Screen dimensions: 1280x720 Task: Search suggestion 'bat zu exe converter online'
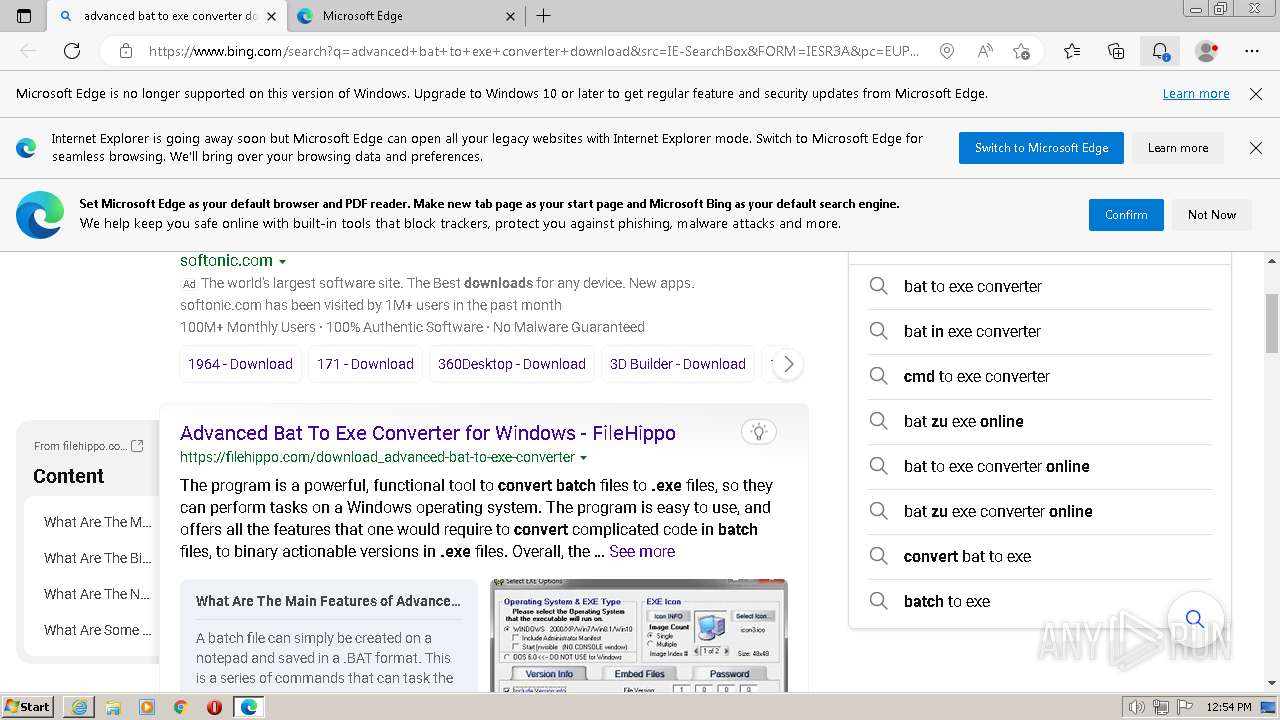pyautogui.click(x=1040, y=511)
